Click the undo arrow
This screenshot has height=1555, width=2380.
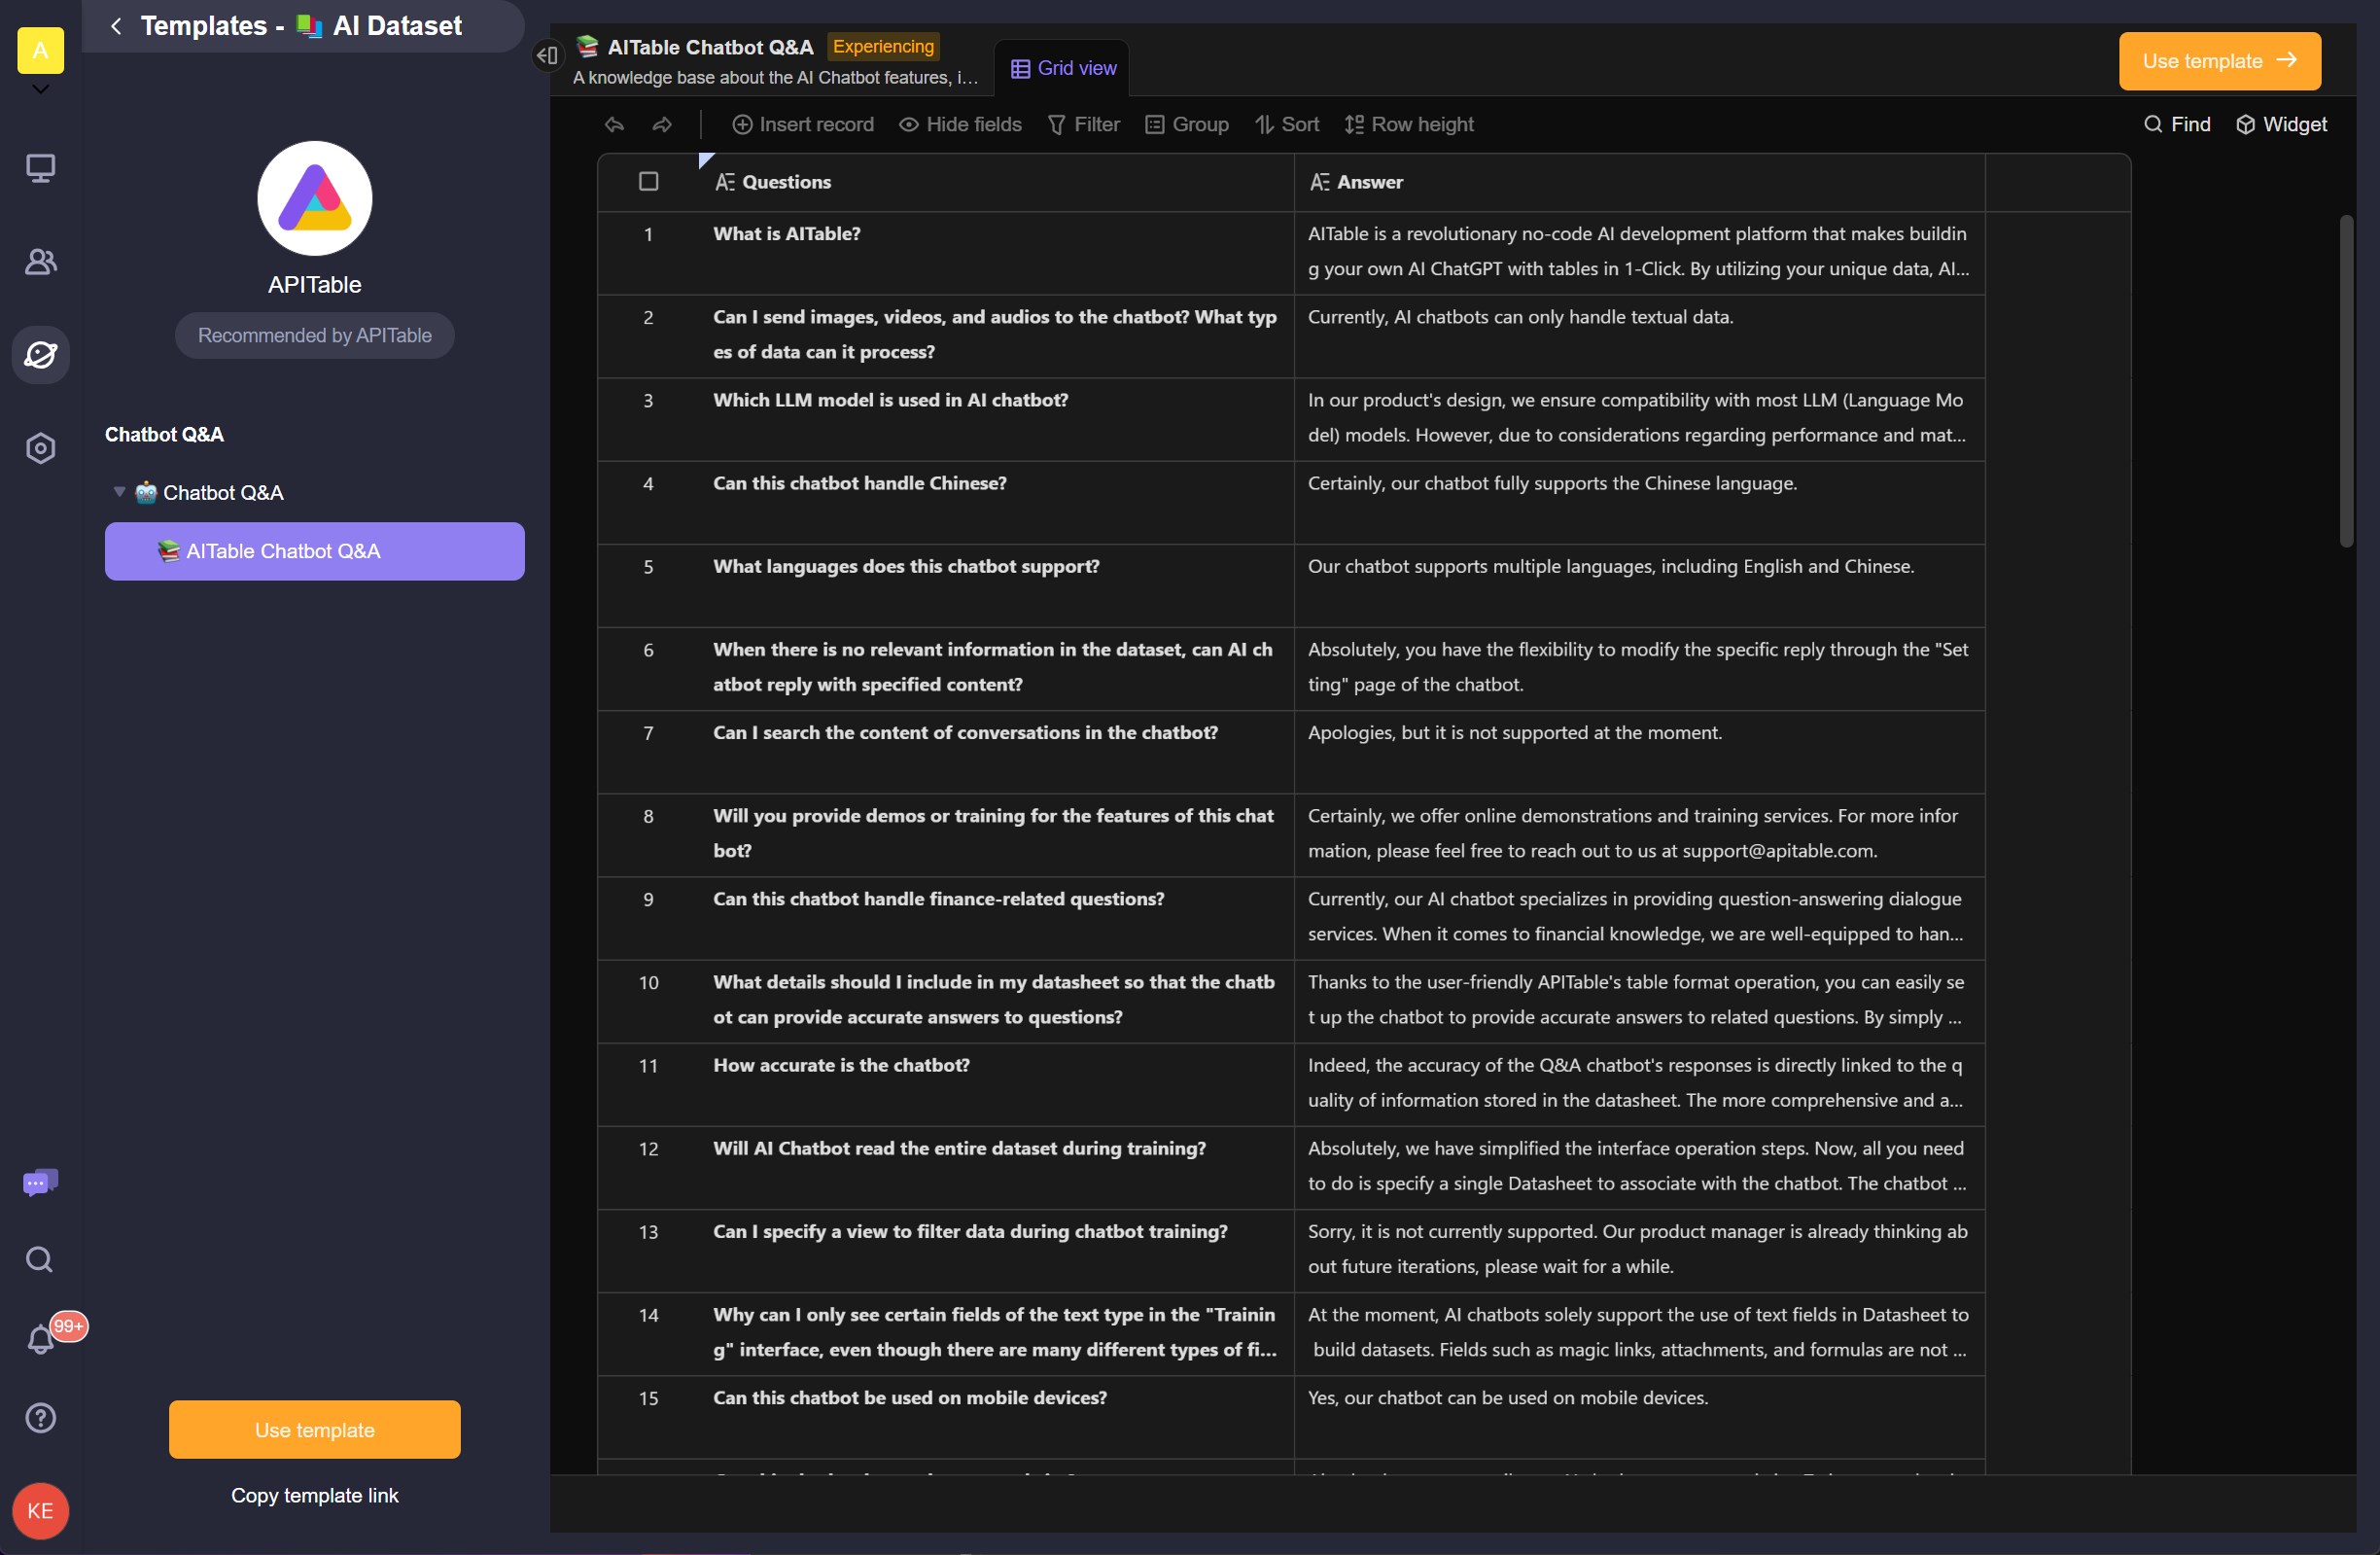point(615,124)
